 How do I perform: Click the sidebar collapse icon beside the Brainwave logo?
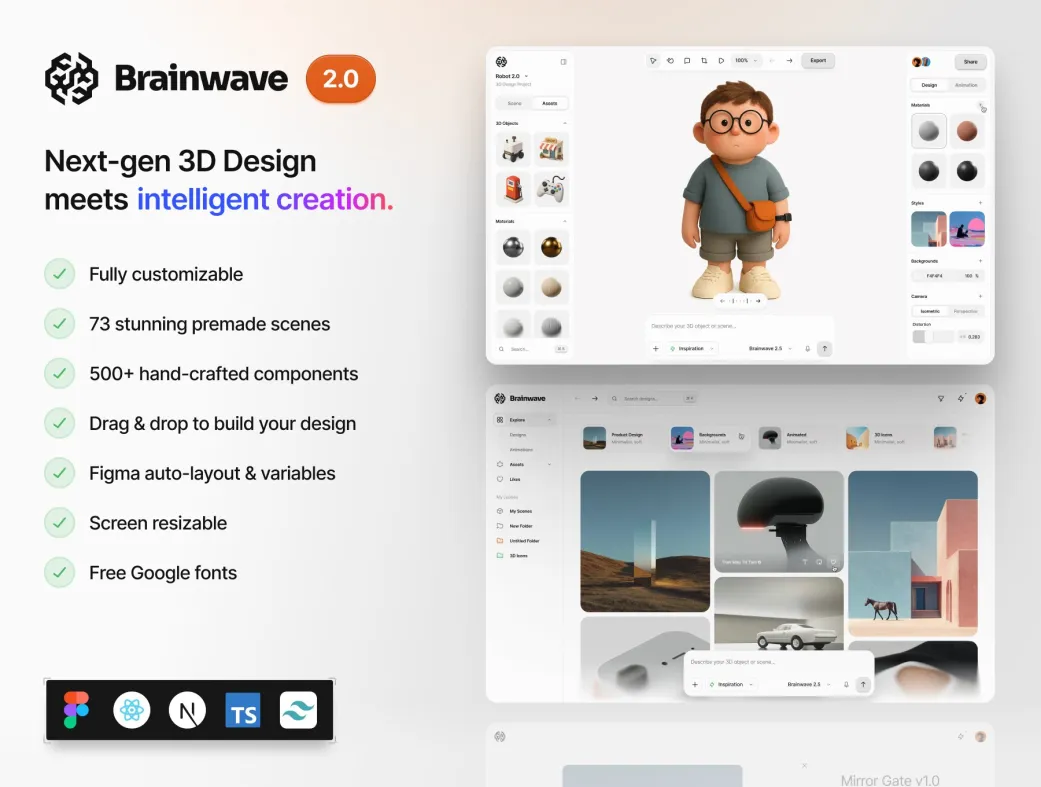coord(563,62)
